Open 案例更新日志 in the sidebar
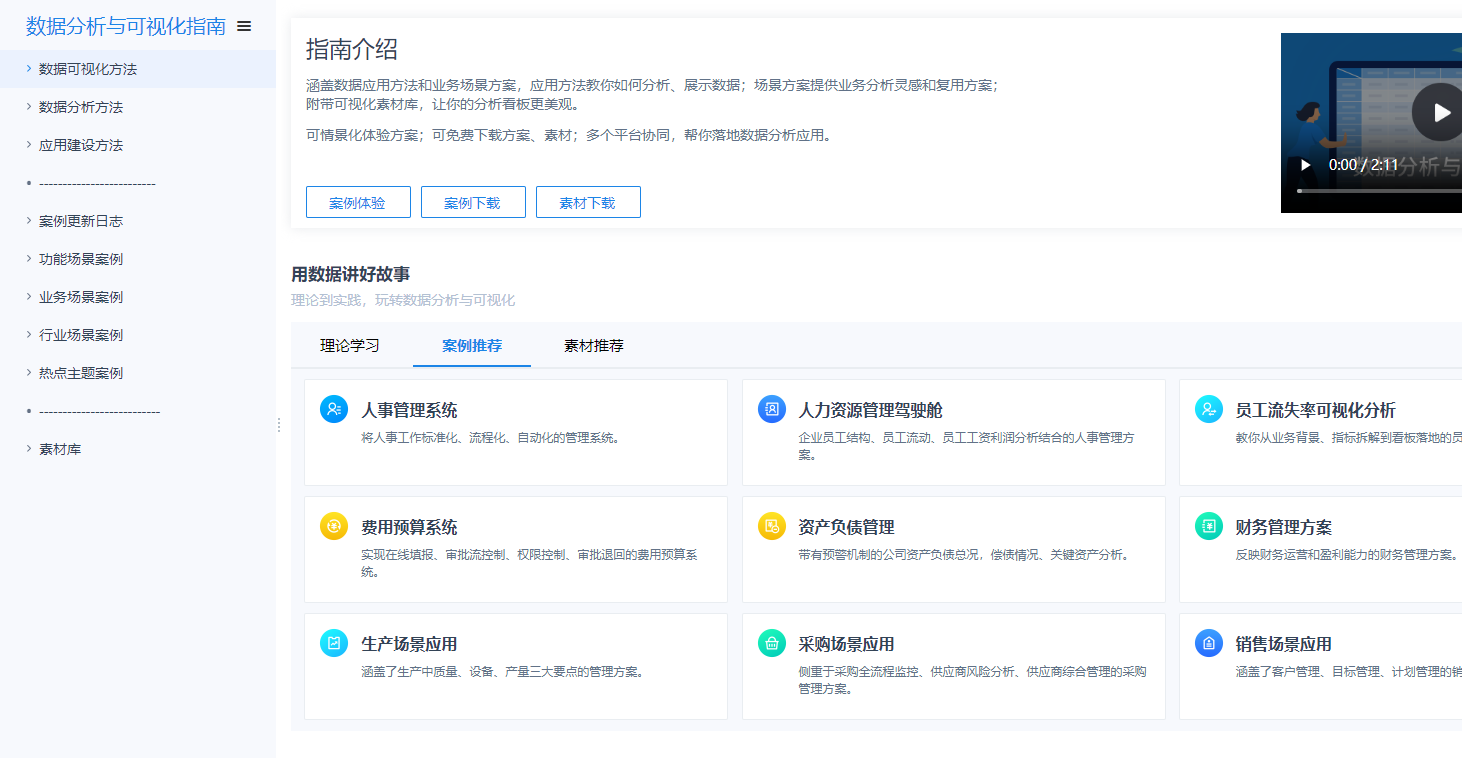 [81, 221]
